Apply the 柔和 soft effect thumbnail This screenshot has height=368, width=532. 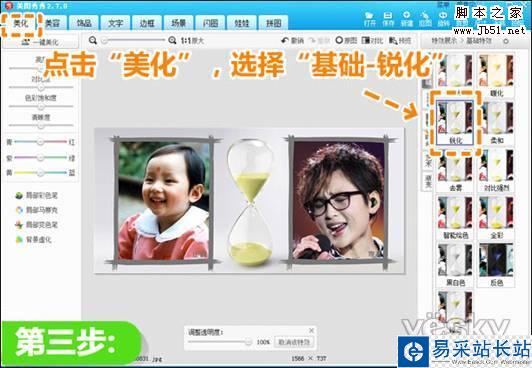pos(496,123)
